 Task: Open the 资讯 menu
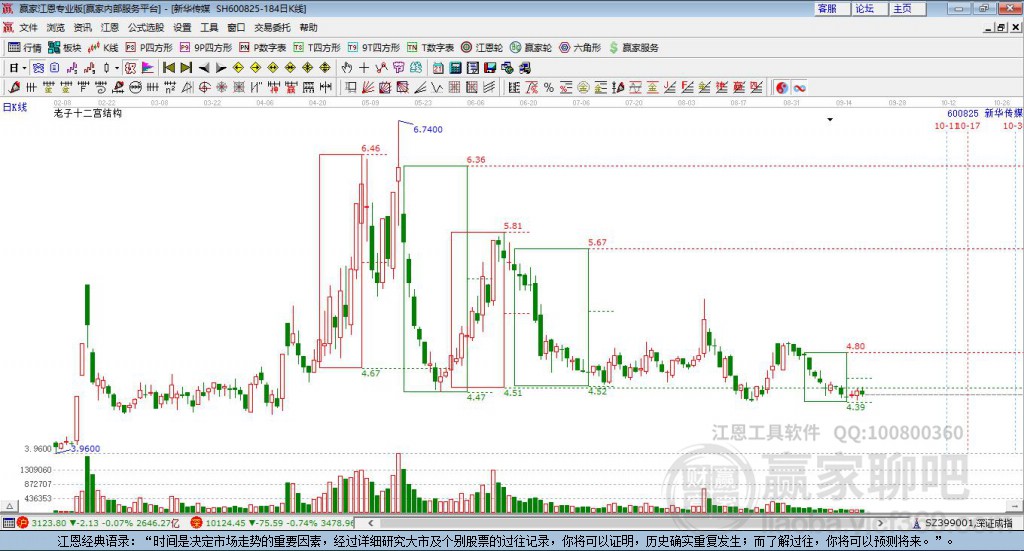pyautogui.click(x=82, y=27)
